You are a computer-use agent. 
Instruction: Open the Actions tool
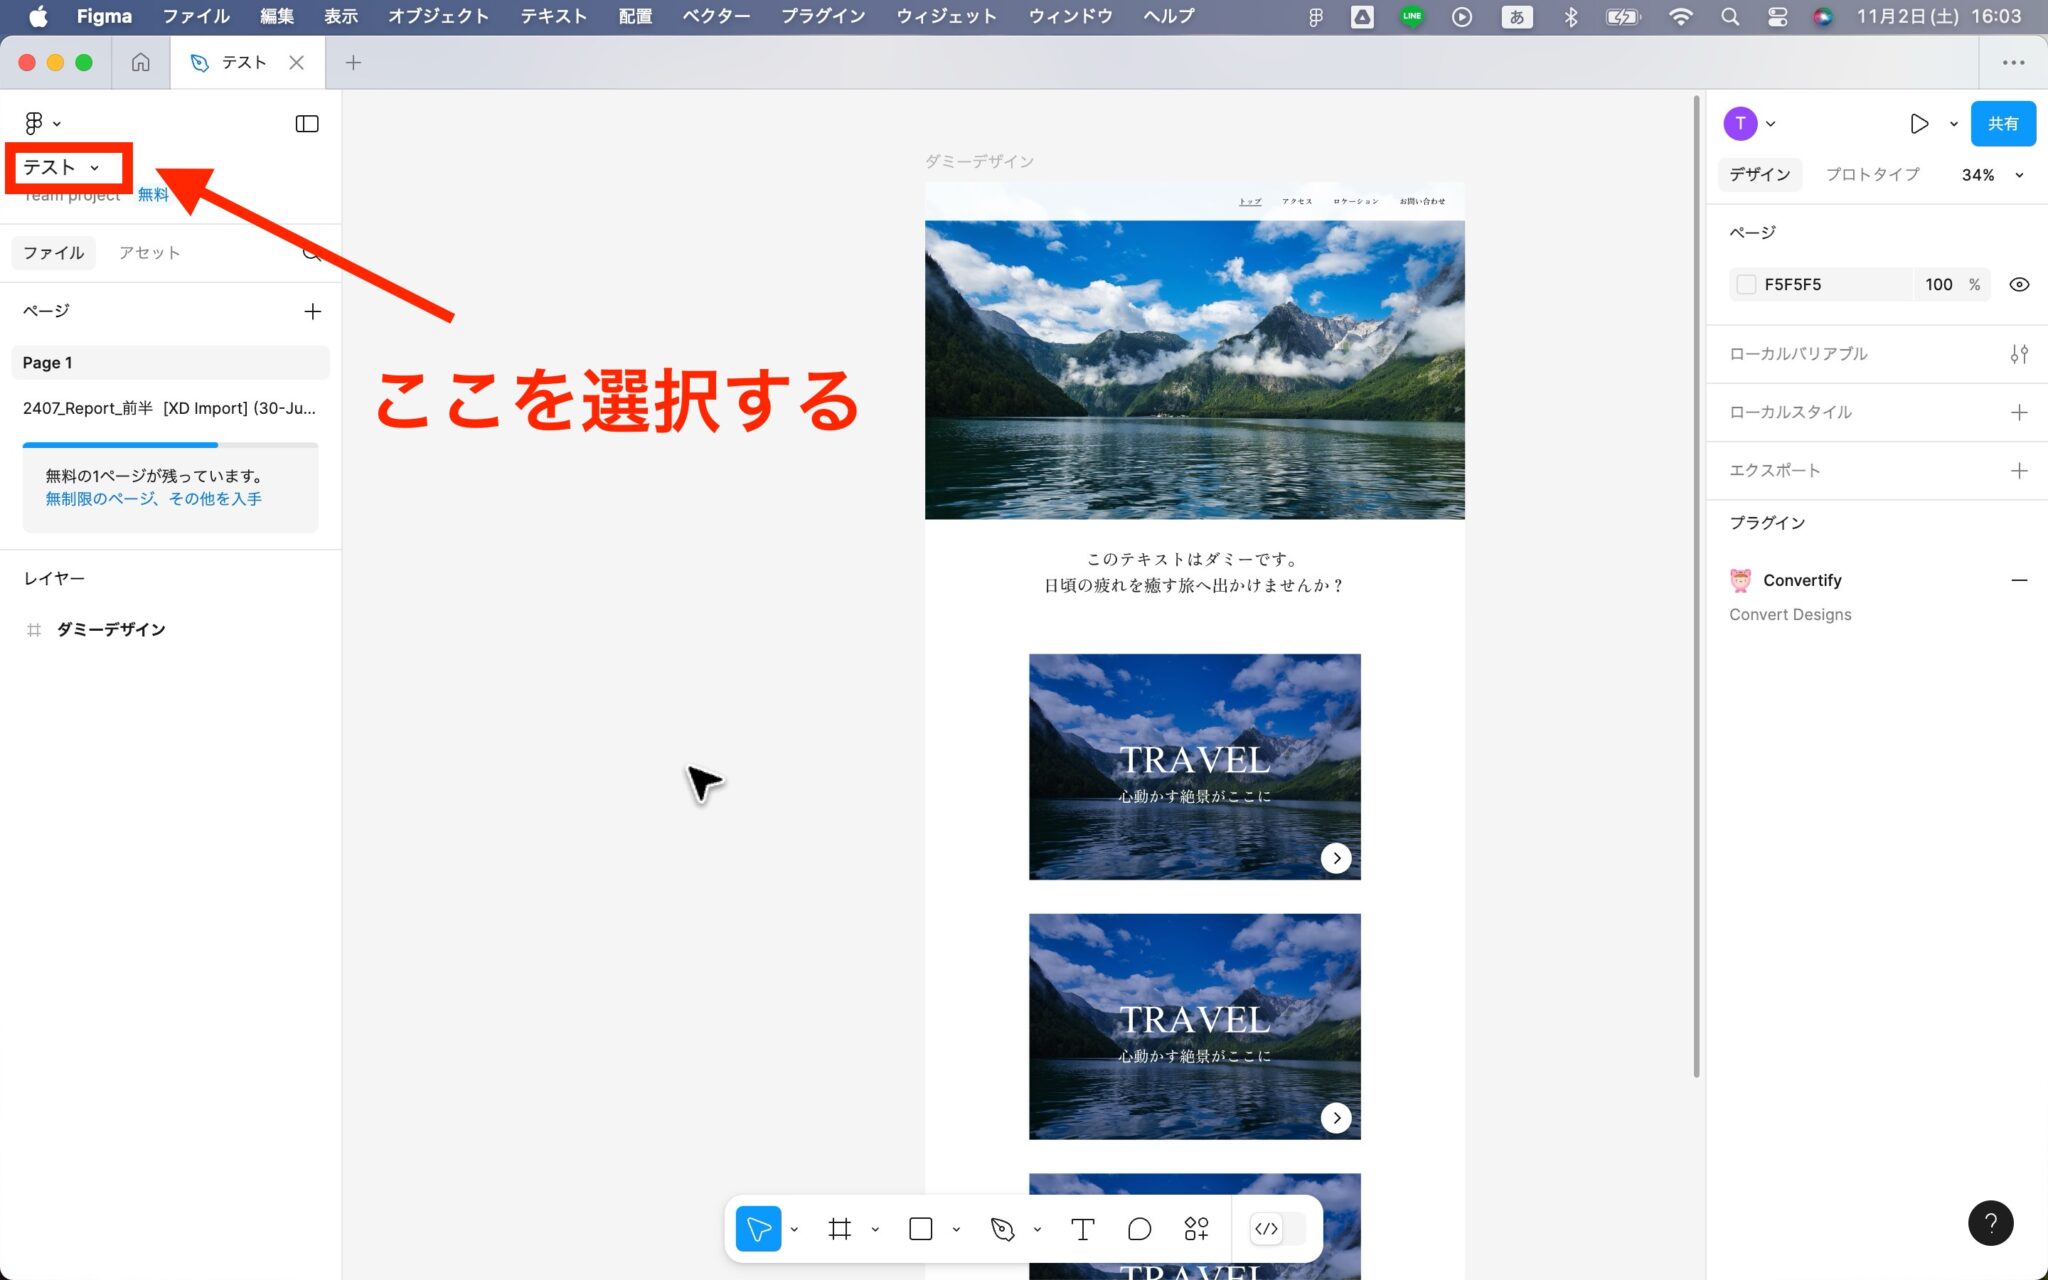click(1196, 1228)
